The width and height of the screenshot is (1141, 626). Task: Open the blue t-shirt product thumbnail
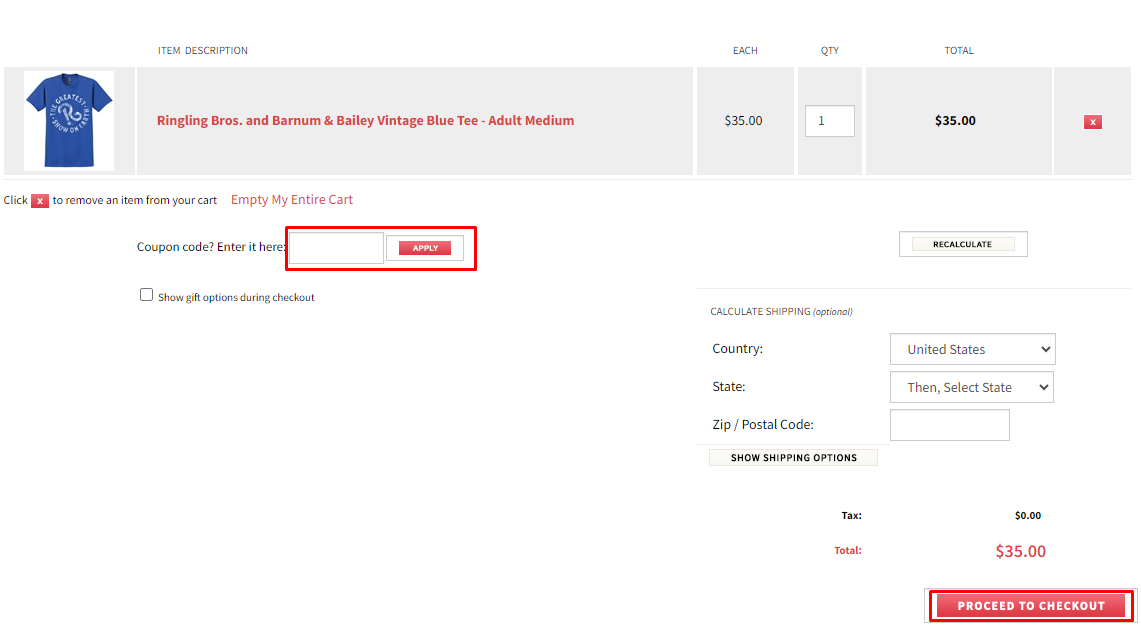(69, 121)
